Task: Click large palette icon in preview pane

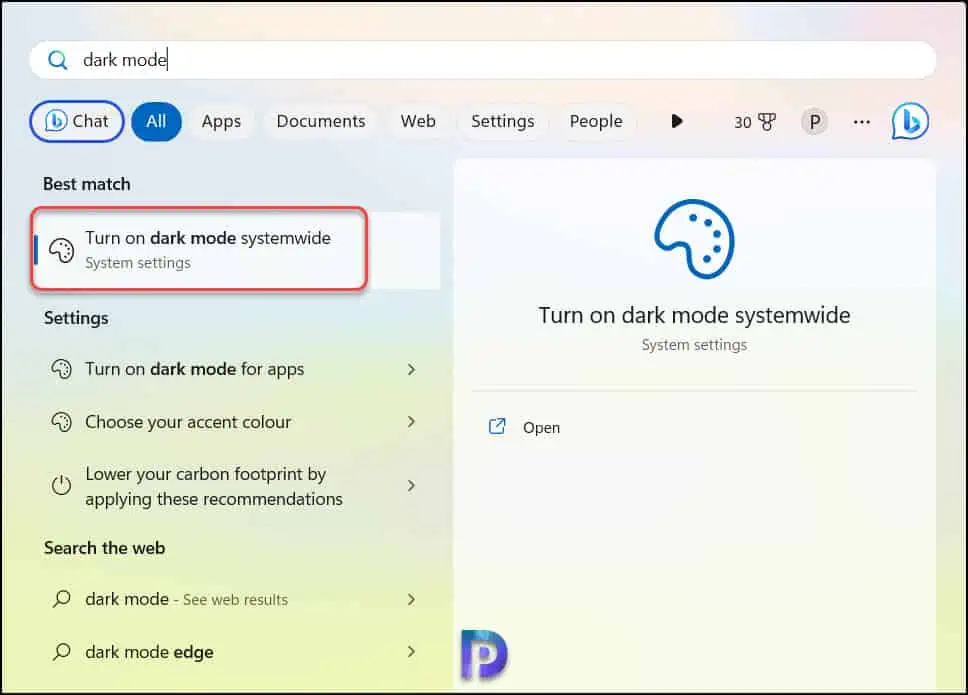Action: coord(695,239)
